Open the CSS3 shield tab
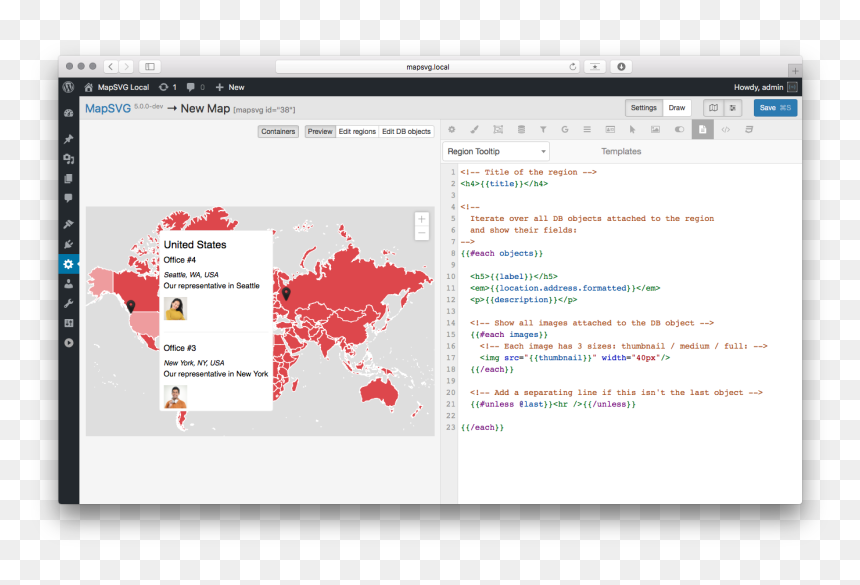This screenshot has width=860, height=585. 749,130
